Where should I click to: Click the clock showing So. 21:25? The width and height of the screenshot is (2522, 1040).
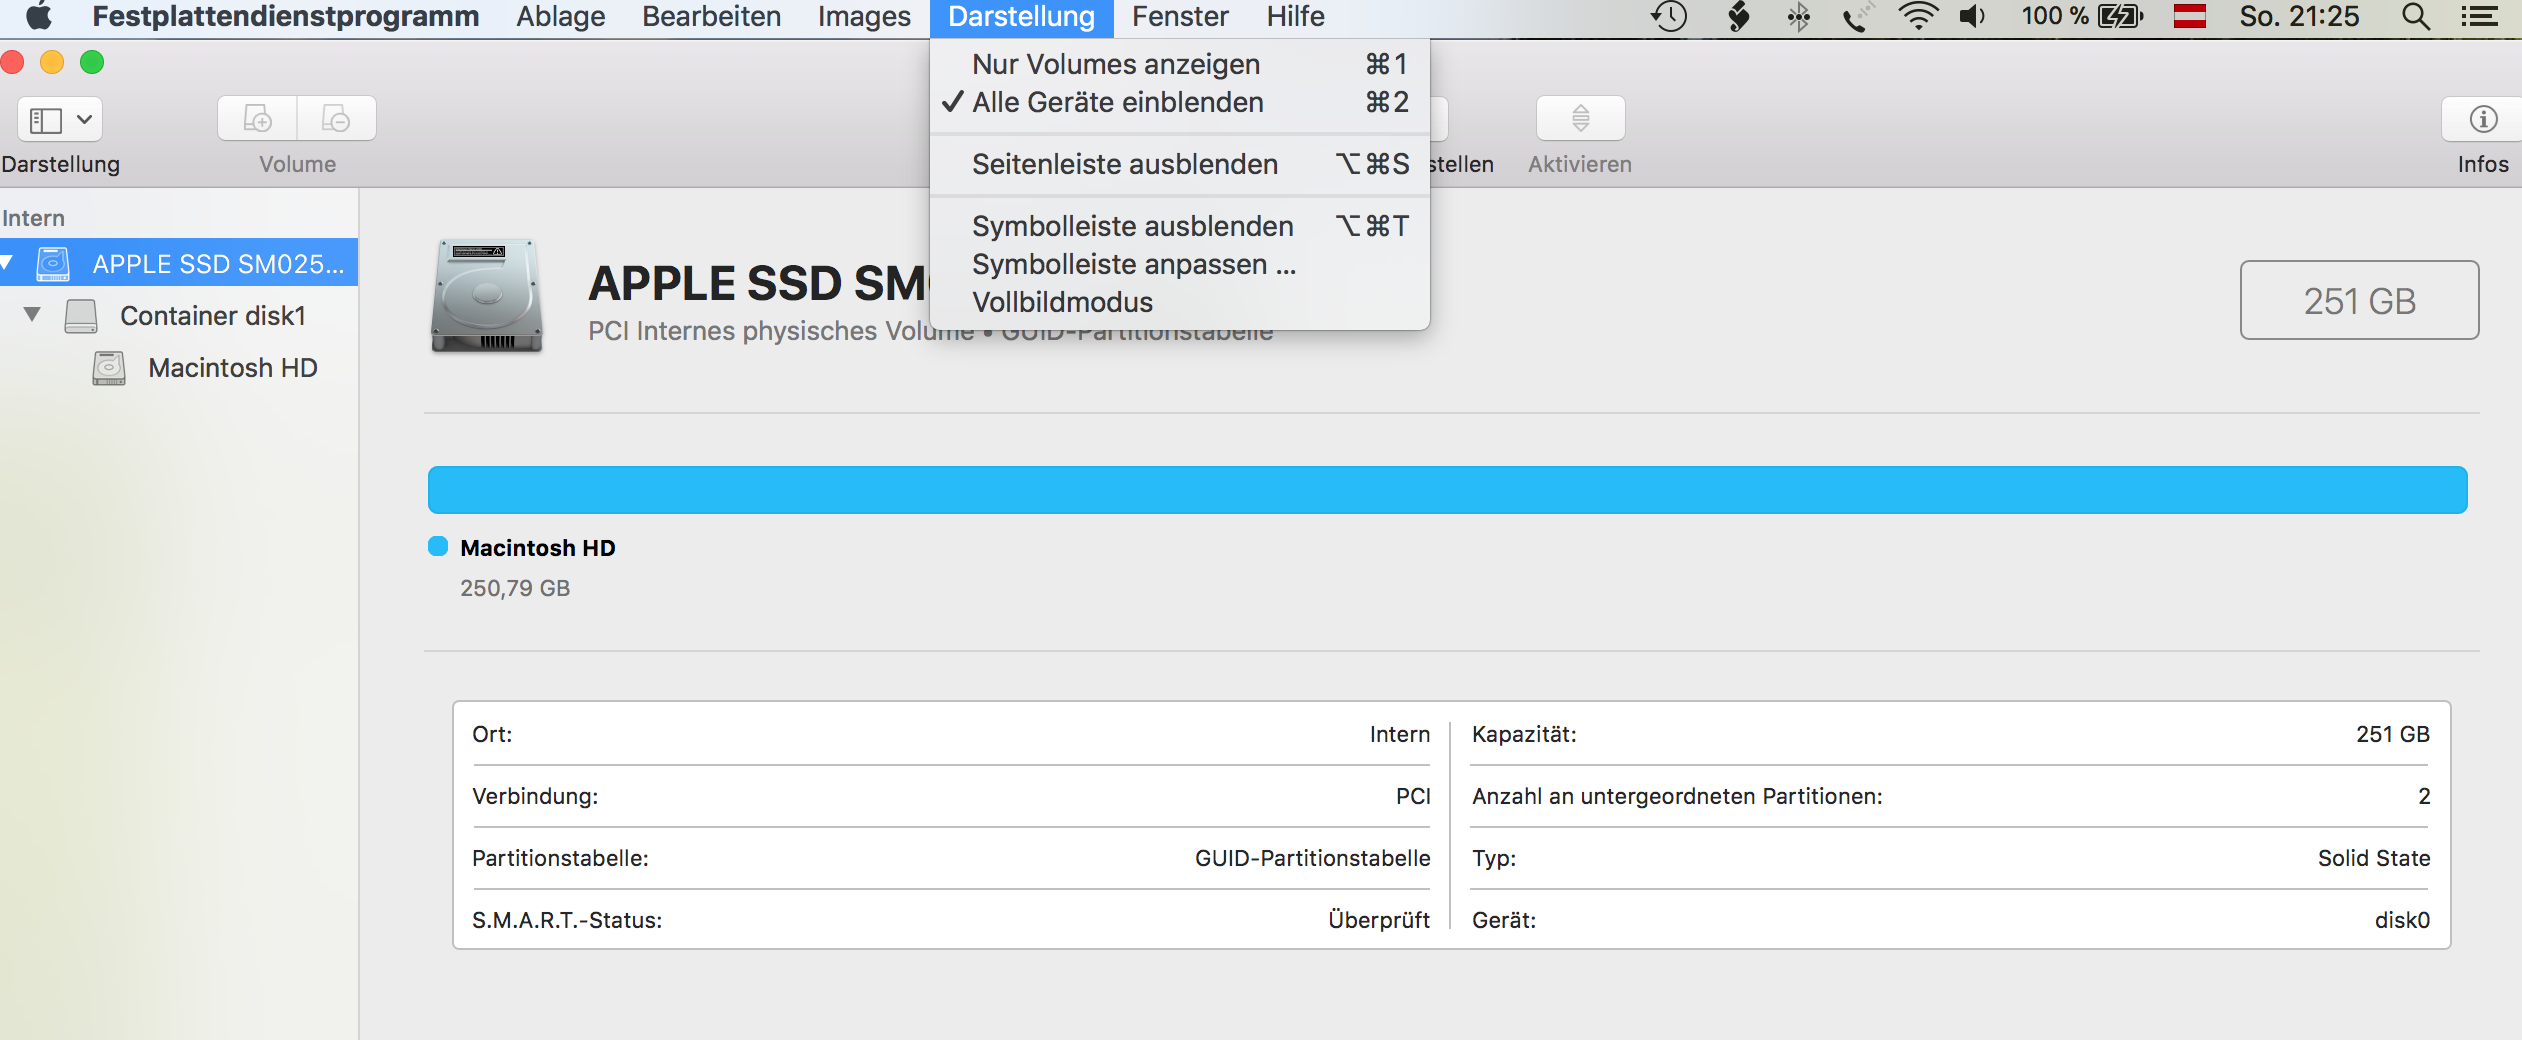2299,17
